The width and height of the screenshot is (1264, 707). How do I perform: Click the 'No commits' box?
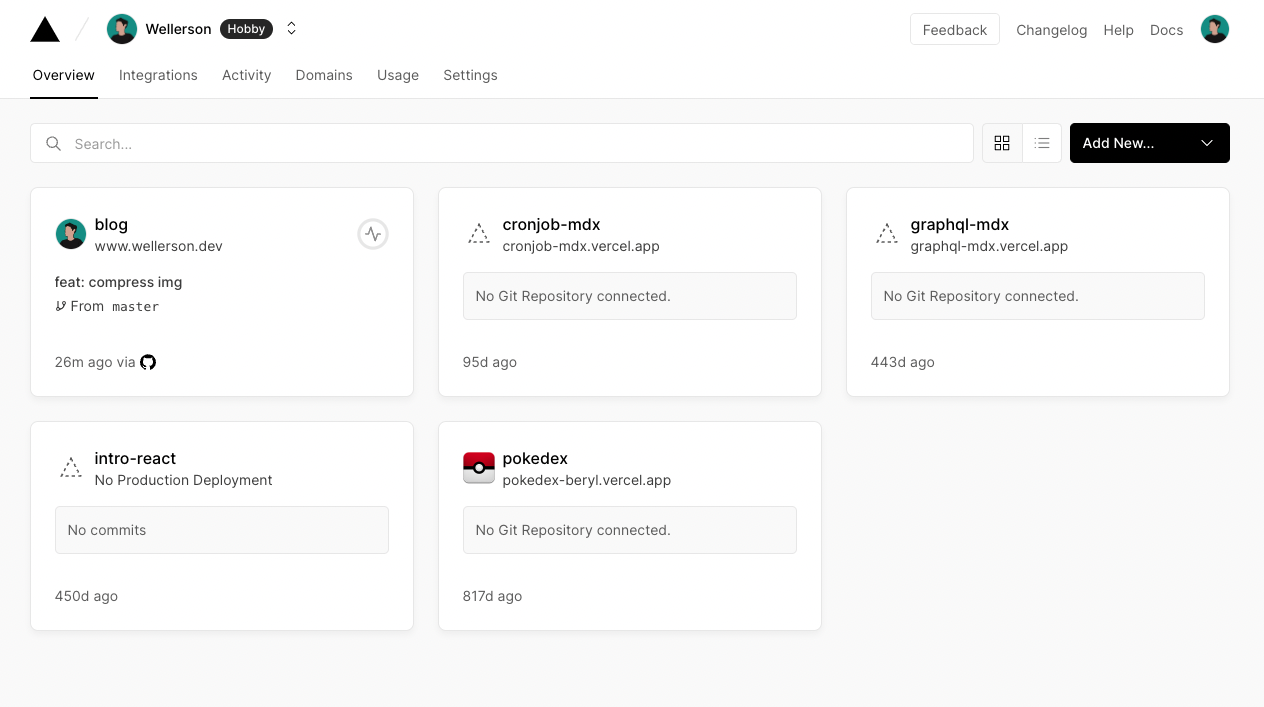[x=222, y=530]
